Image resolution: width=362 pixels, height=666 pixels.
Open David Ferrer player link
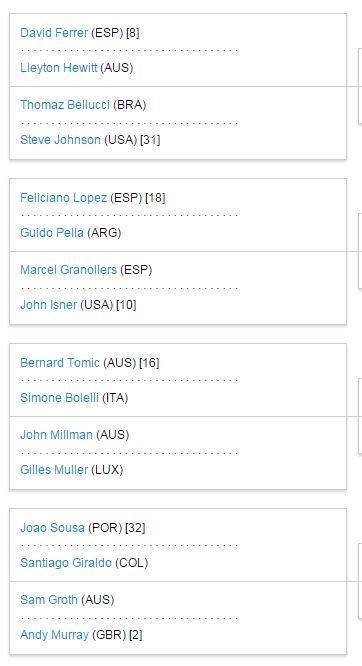point(54,33)
